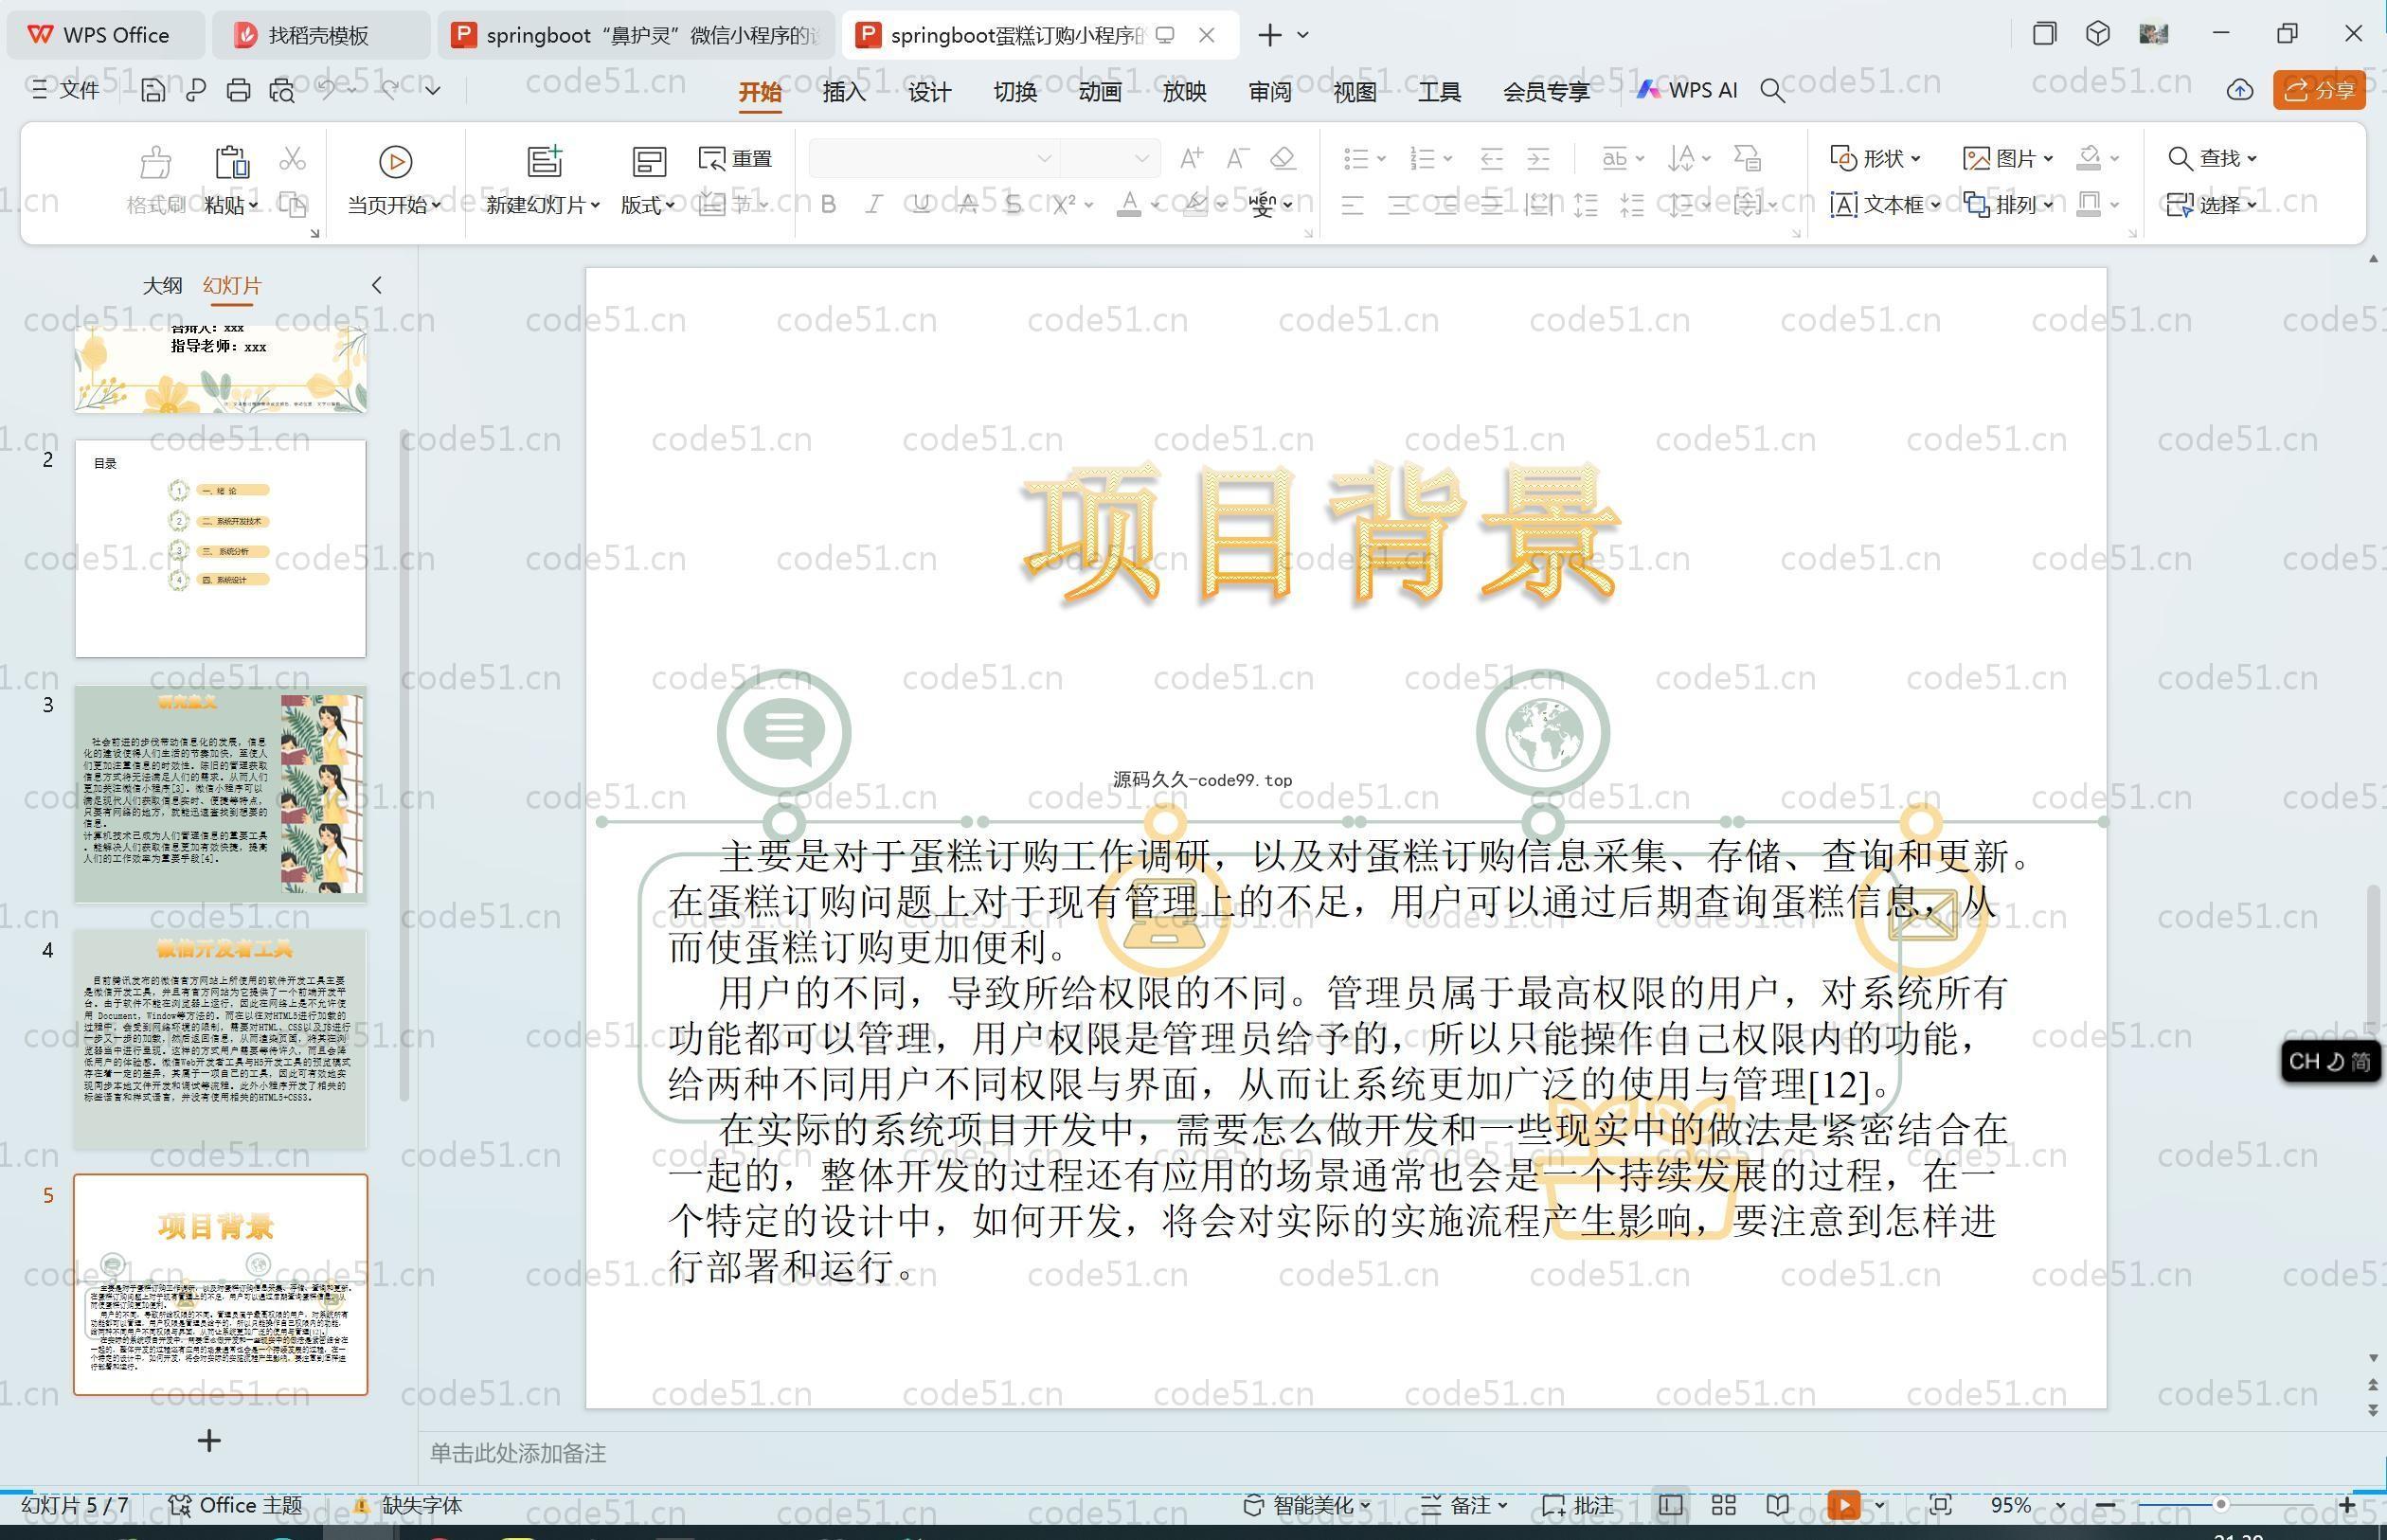Screen dimensions: 2387x1540
Task: Click the Paste clipboard icon
Action: [x=231, y=161]
